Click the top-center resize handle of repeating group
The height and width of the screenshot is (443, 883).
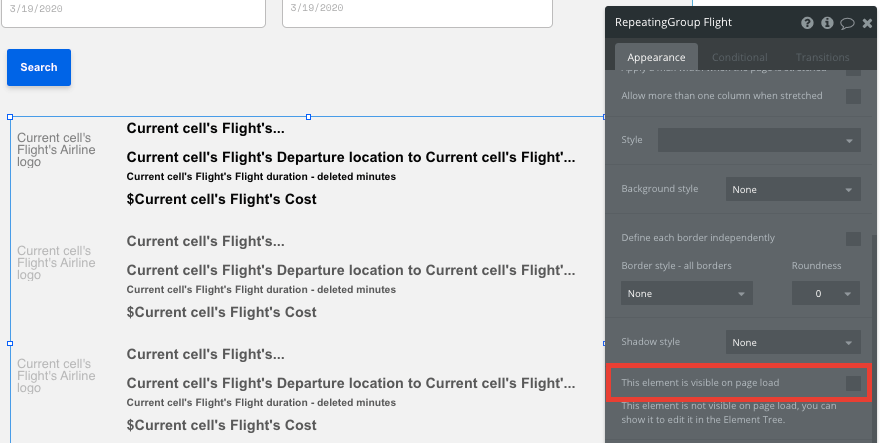(308, 117)
